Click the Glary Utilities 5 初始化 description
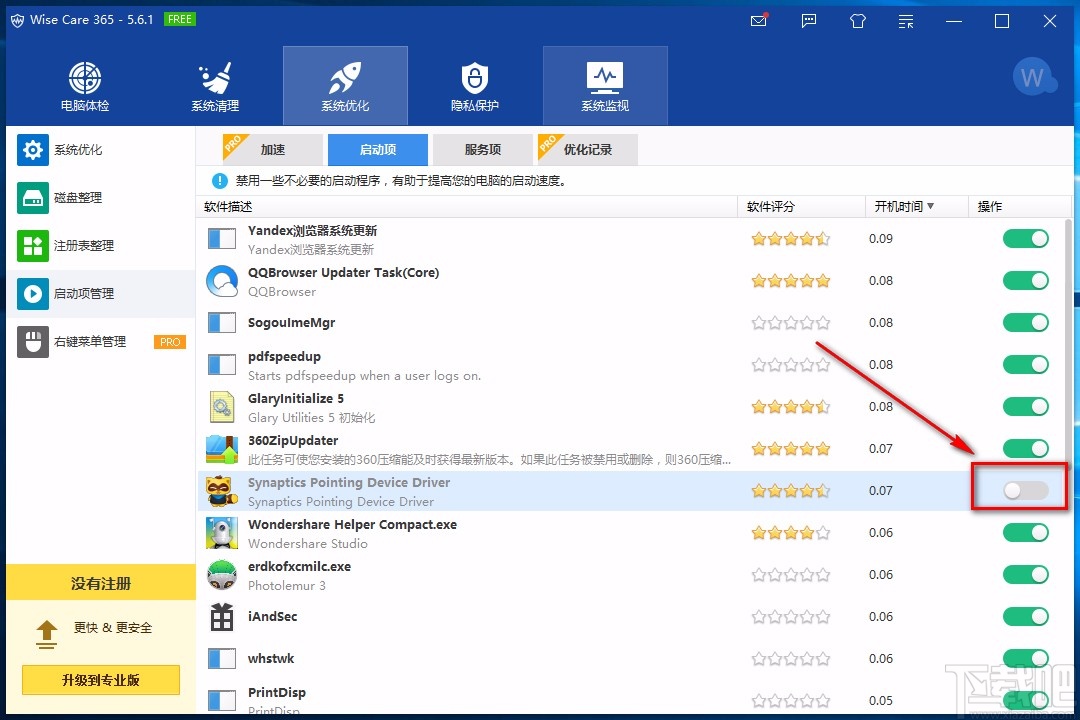The height and width of the screenshot is (720, 1080). [311, 418]
